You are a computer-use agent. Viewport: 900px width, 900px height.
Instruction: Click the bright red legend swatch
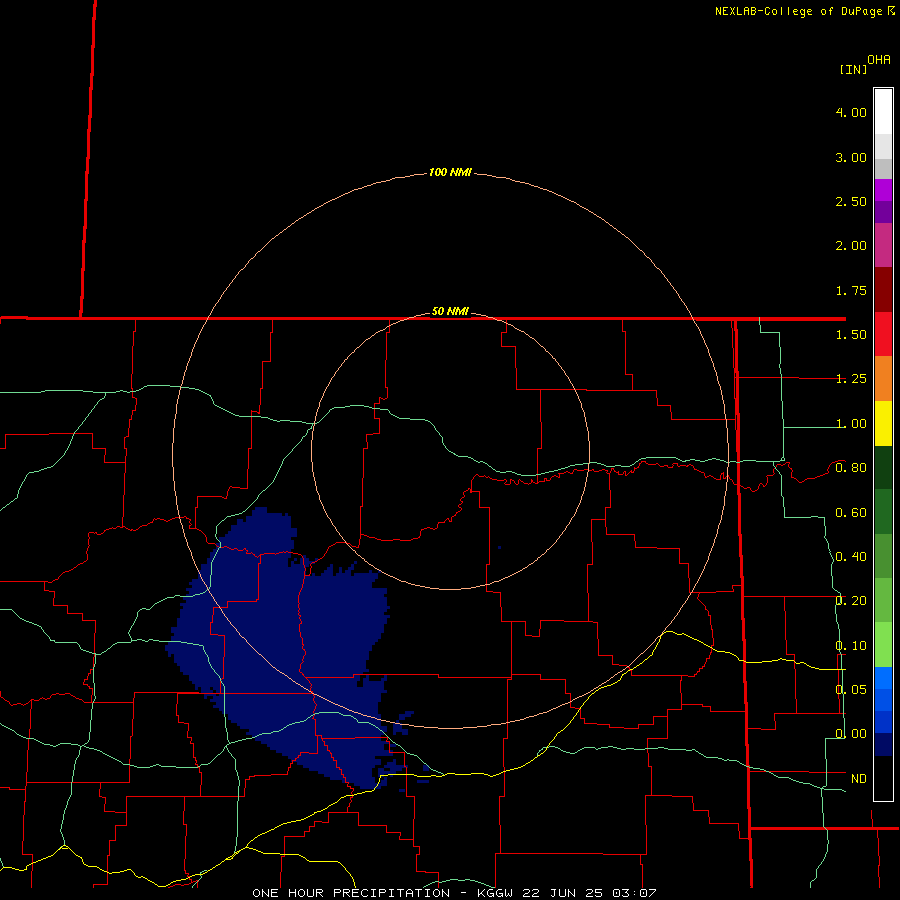[x=883, y=334]
